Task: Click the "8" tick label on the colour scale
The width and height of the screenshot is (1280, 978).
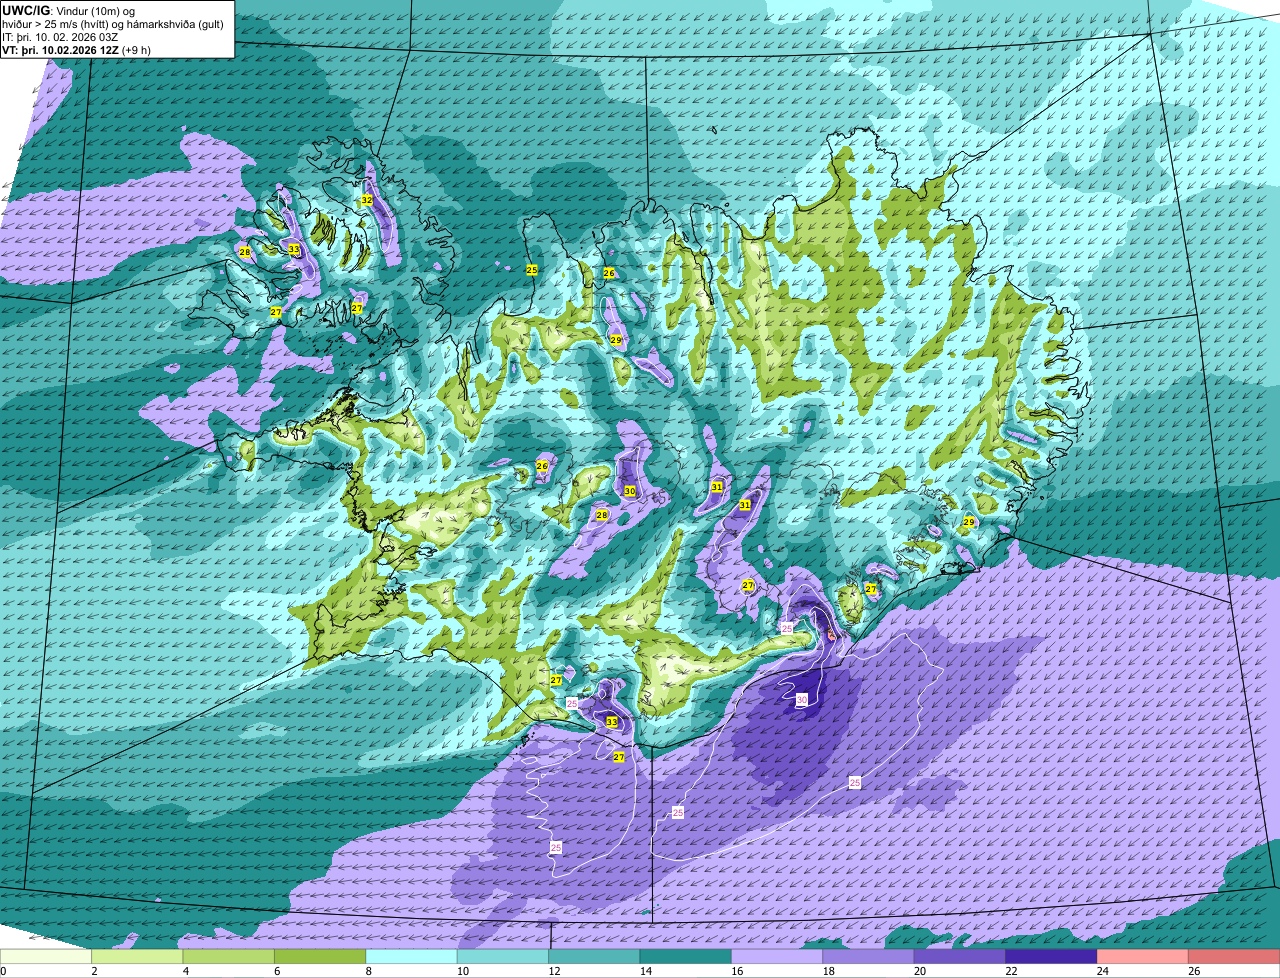Action: point(368,971)
